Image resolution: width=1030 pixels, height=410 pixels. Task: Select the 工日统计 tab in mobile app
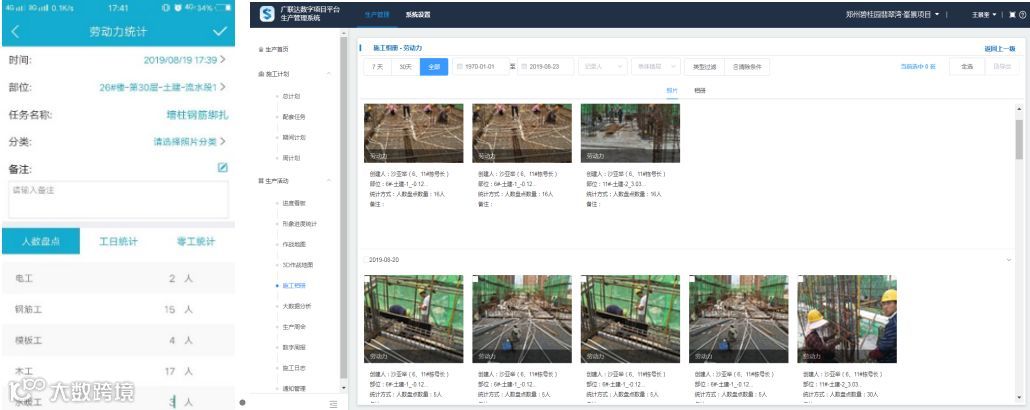(x=118, y=241)
